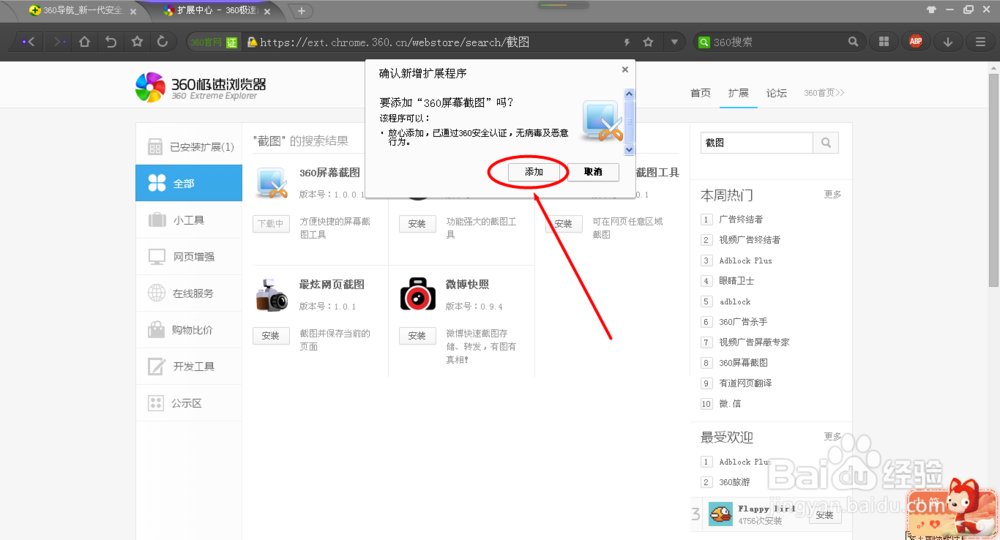1000x540 pixels.
Task: Open a new tab with plus button
Action: (x=301, y=11)
